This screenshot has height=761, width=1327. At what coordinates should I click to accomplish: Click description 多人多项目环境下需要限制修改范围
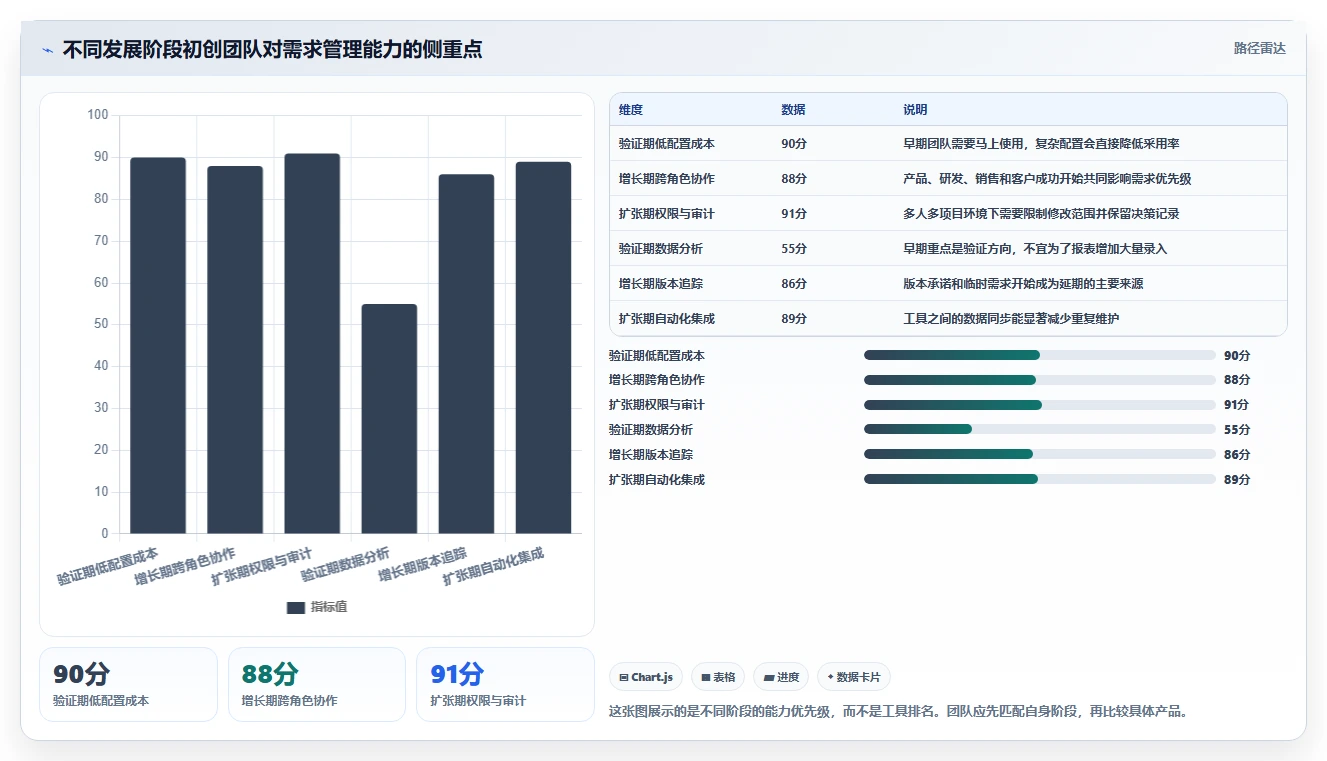[1041, 214]
